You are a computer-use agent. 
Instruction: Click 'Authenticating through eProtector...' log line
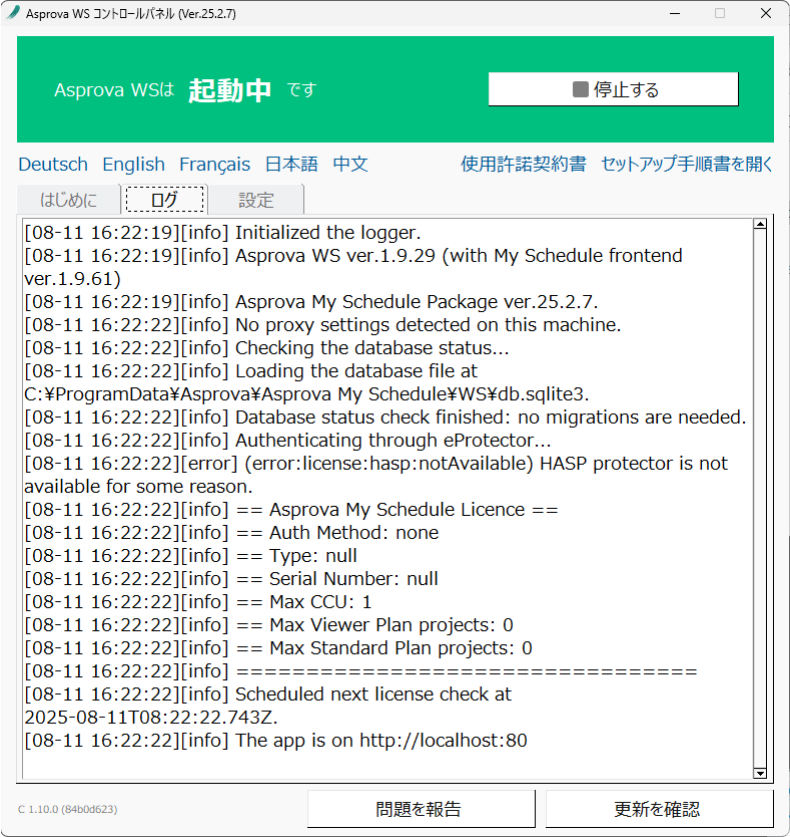click(288, 440)
